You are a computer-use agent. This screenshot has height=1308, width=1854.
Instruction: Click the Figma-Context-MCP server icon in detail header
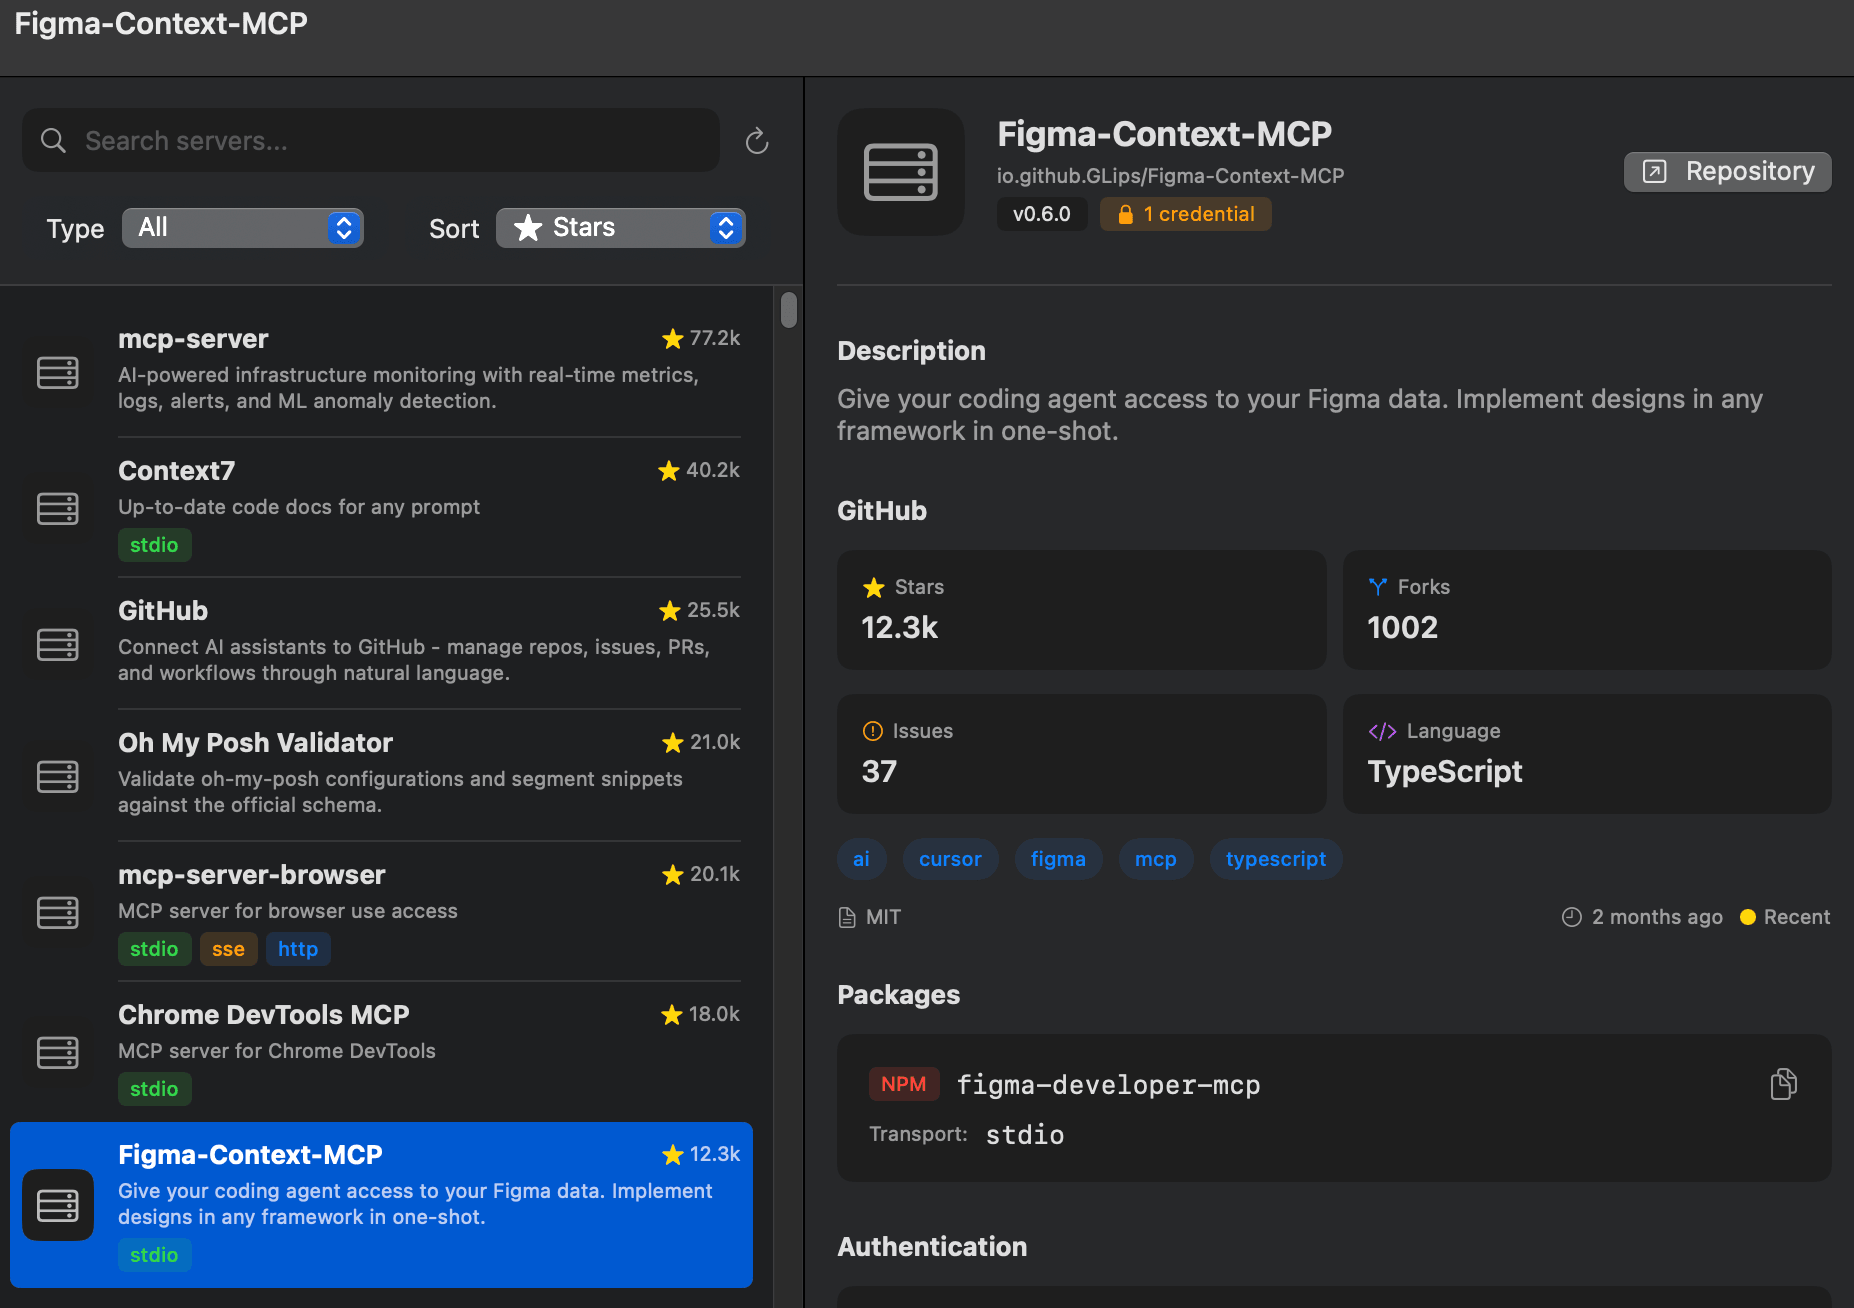pos(899,172)
